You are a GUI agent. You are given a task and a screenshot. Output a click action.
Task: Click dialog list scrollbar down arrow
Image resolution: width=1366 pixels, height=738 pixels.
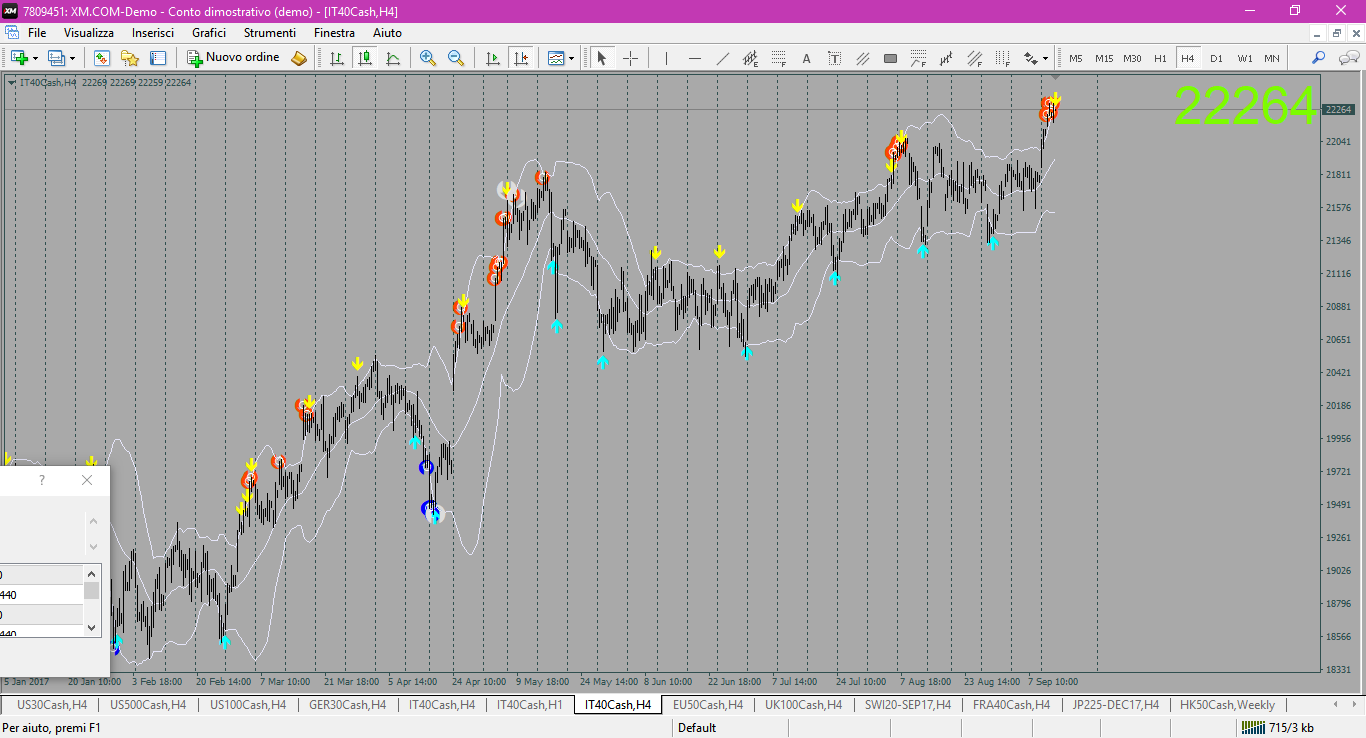pyautogui.click(x=93, y=627)
